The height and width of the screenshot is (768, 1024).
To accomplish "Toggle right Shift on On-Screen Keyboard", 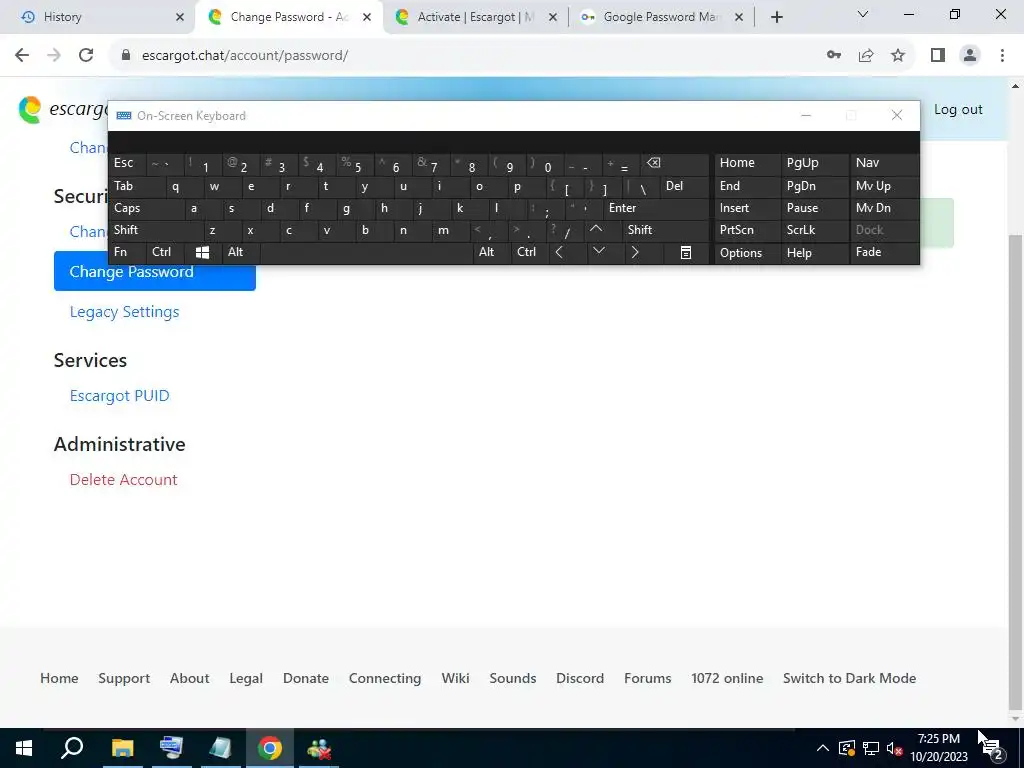I will click(665, 230).
